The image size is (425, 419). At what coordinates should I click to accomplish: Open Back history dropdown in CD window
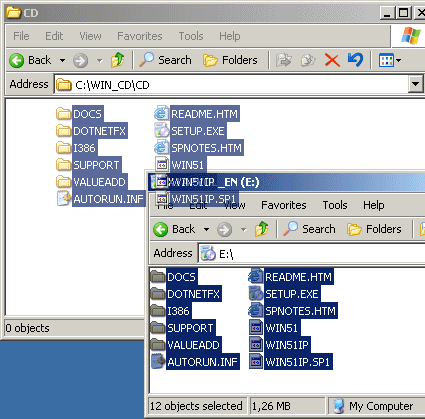point(62,61)
